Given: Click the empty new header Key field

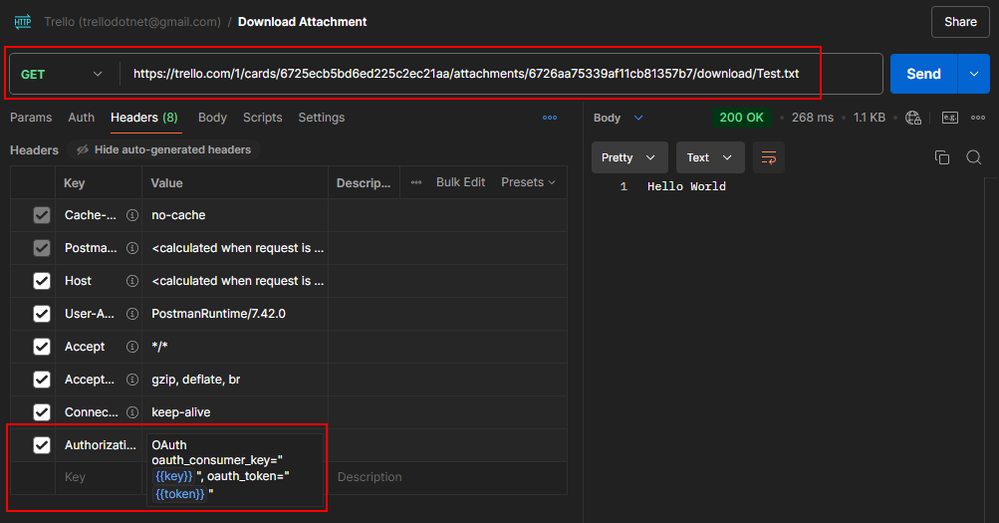Looking at the screenshot, I should (x=99, y=477).
